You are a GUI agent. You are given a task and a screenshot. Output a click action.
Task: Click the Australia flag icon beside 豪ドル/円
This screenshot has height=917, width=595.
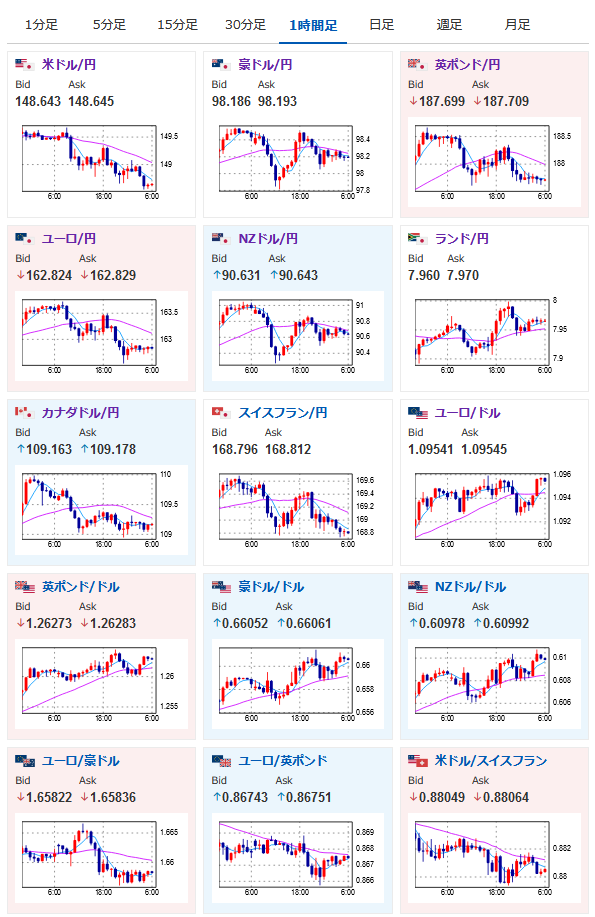point(221,64)
